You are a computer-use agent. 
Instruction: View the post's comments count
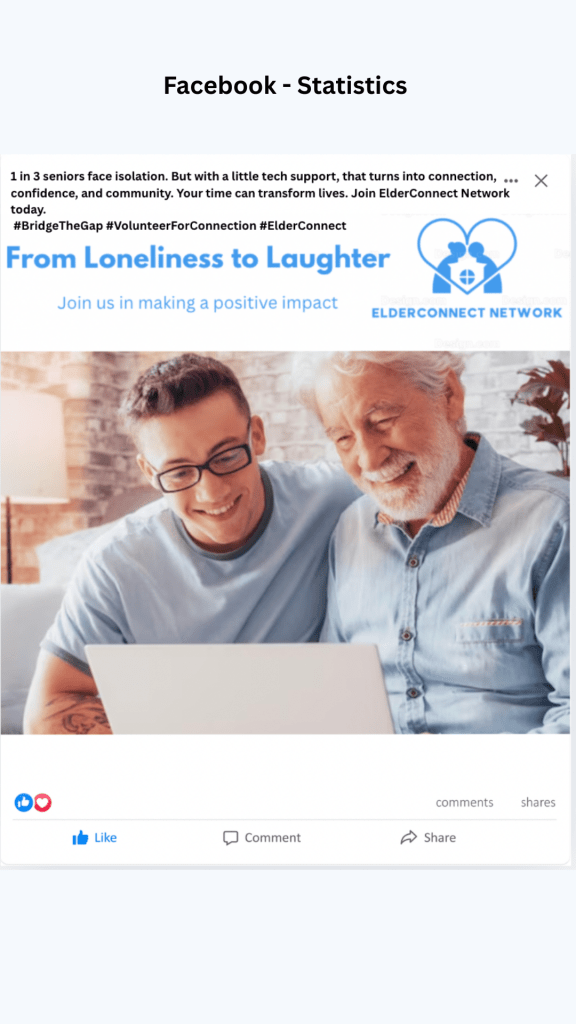[x=464, y=803]
